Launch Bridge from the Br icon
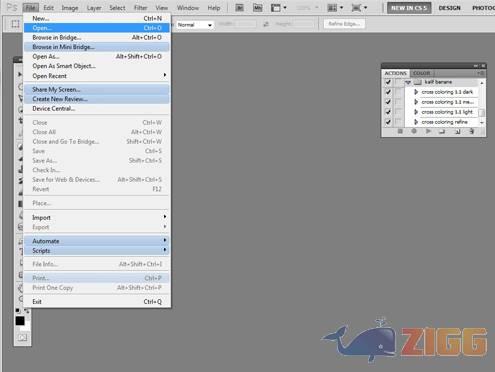Image resolution: width=495 pixels, height=372 pixels. 239,8
